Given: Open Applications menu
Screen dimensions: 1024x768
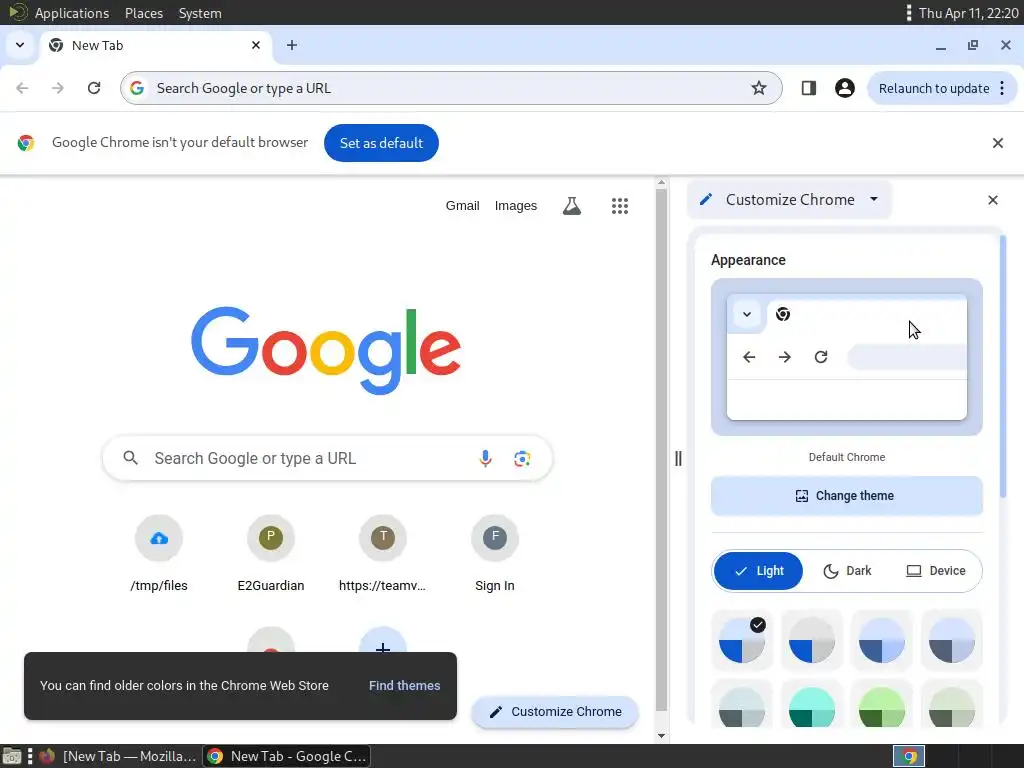Looking at the screenshot, I should [x=72, y=13].
